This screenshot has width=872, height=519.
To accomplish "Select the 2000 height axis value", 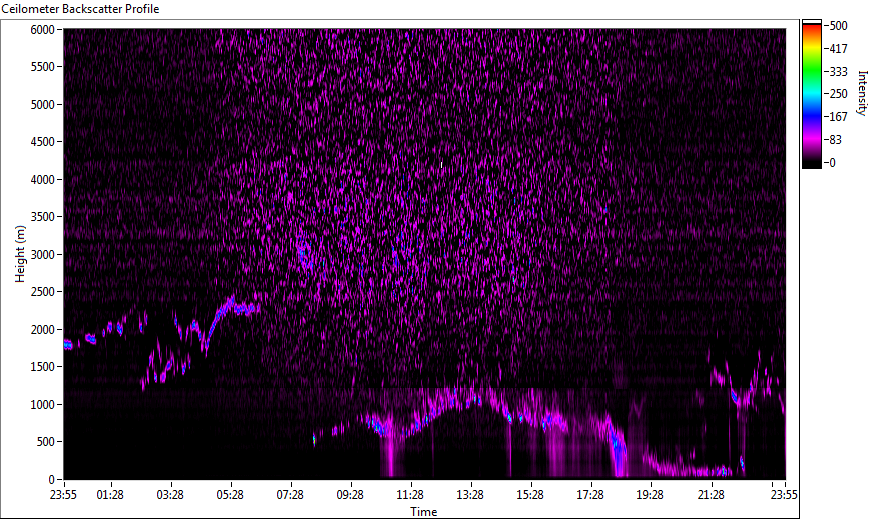I will click(x=42, y=330).
